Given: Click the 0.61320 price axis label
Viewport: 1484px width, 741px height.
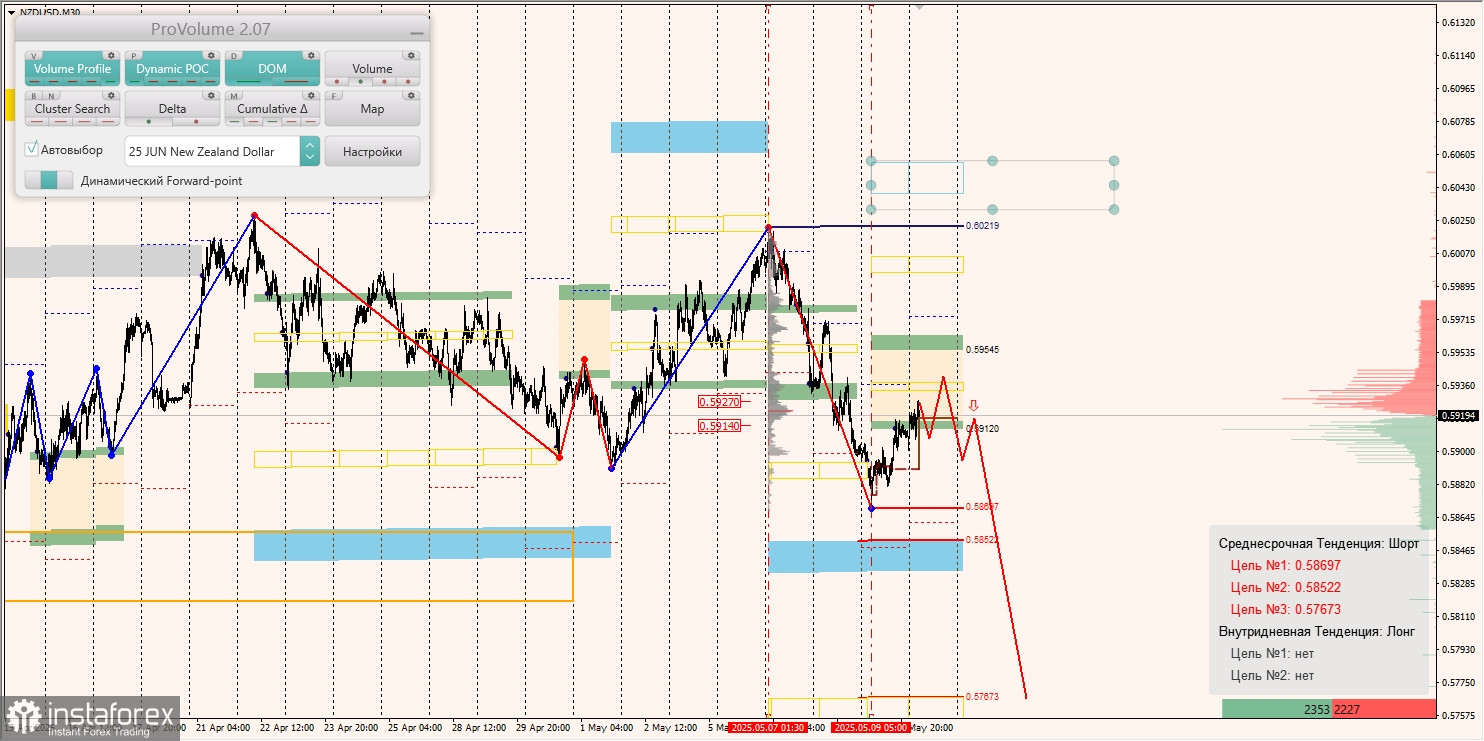Looking at the screenshot, I should (x=1457, y=22).
